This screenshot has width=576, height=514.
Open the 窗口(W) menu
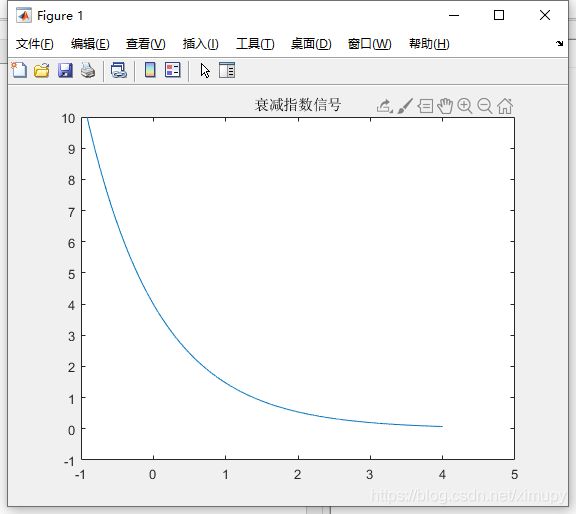(x=370, y=44)
